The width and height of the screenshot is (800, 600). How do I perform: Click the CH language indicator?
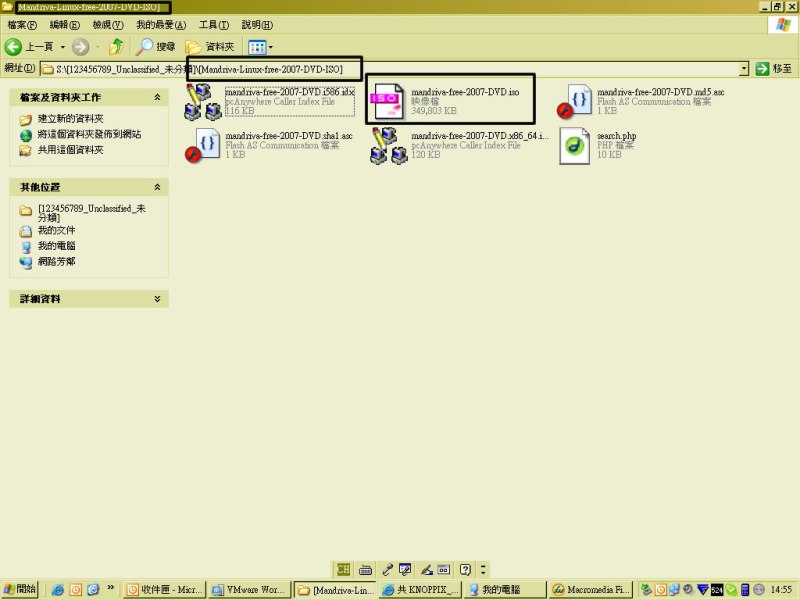coord(343,569)
